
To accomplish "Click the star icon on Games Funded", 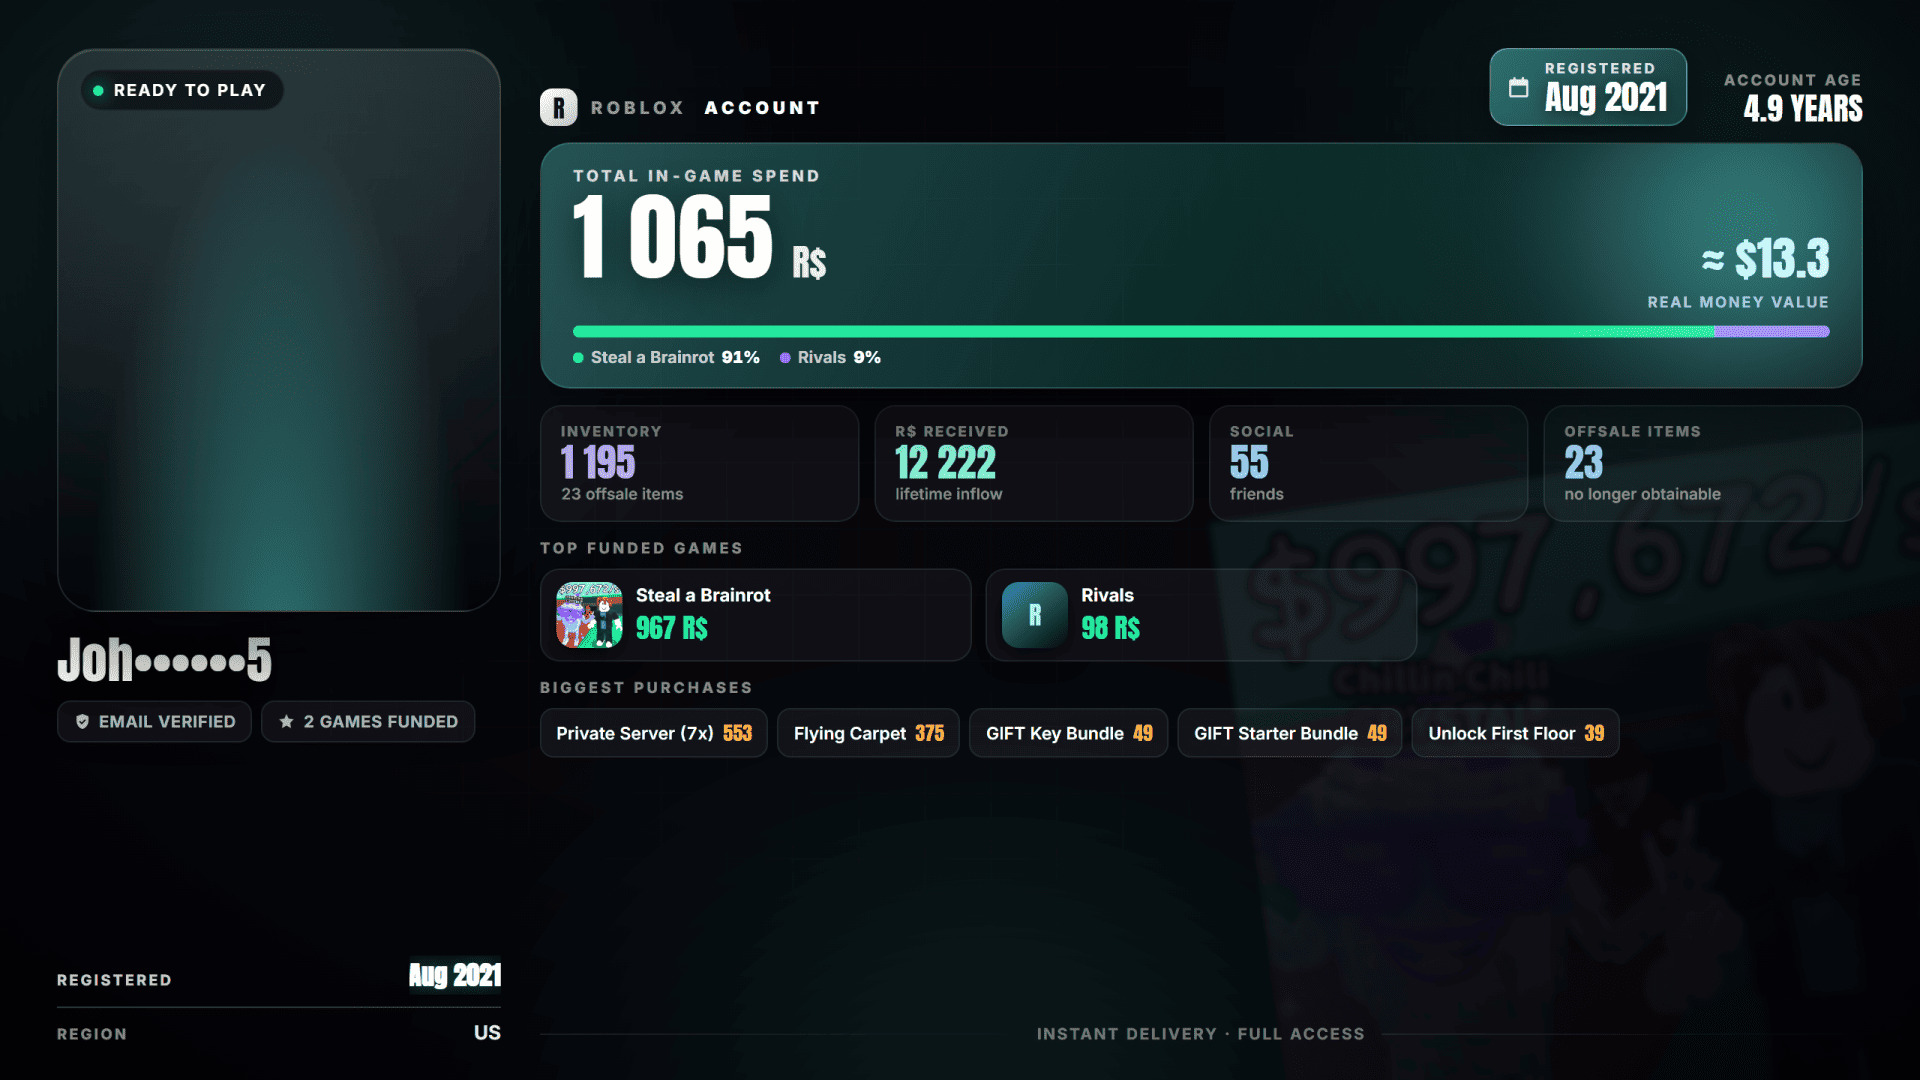I will pyautogui.click(x=286, y=722).
